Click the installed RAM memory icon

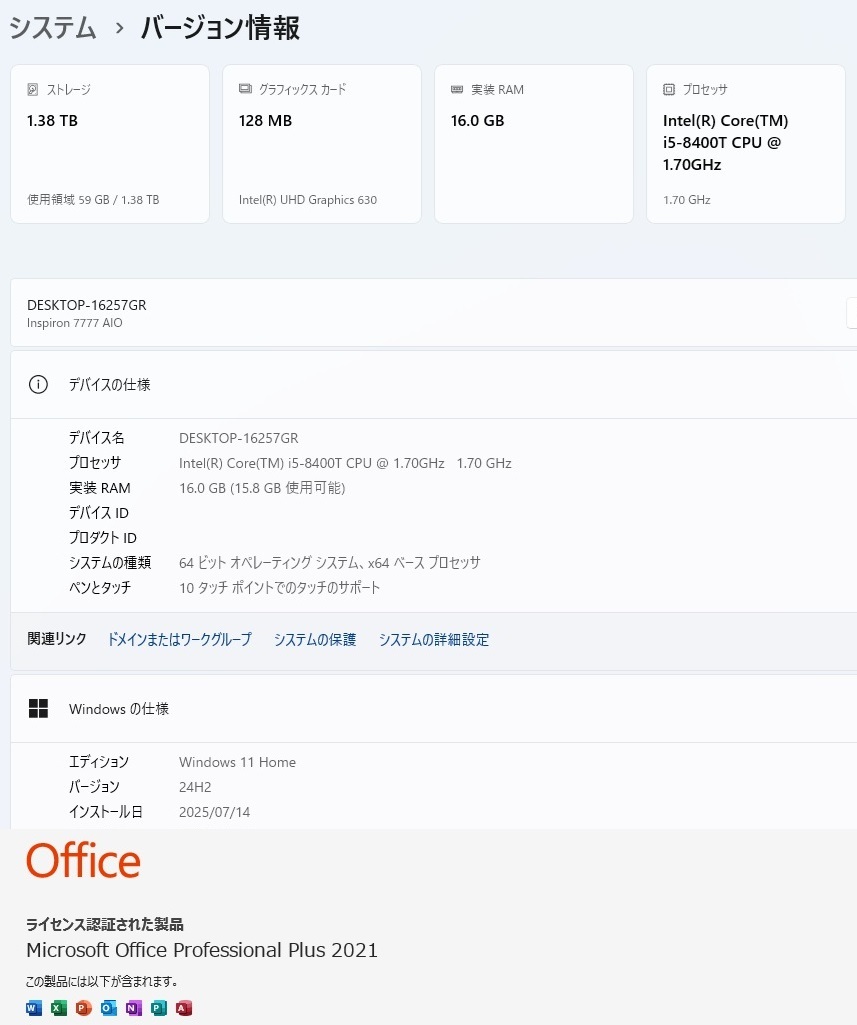click(457, 90)
